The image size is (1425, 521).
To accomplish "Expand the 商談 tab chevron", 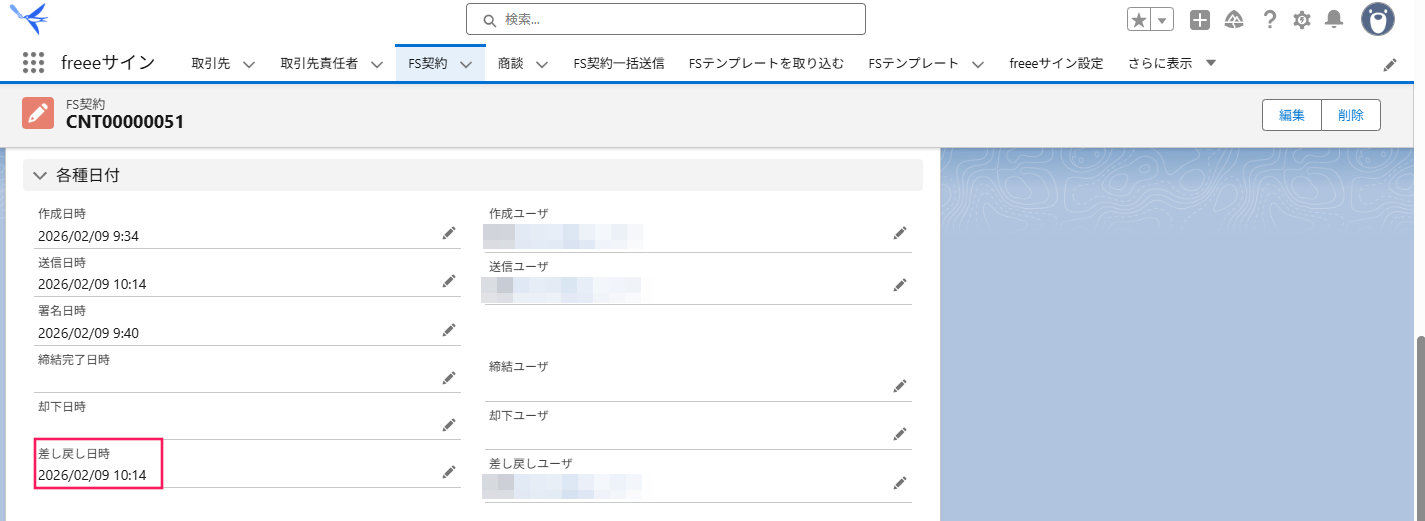I will (x=541, y=64).
